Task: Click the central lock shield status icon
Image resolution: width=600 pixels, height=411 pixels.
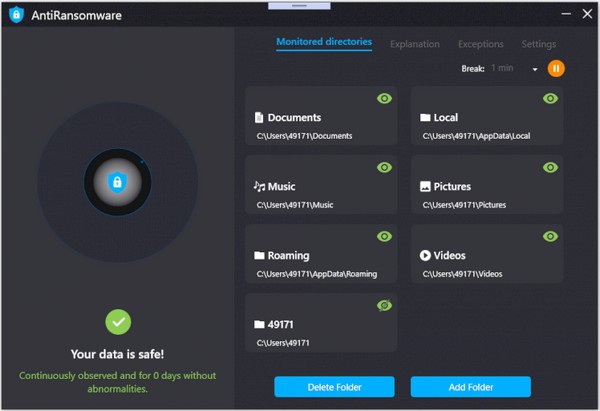Action: [117, 182]
